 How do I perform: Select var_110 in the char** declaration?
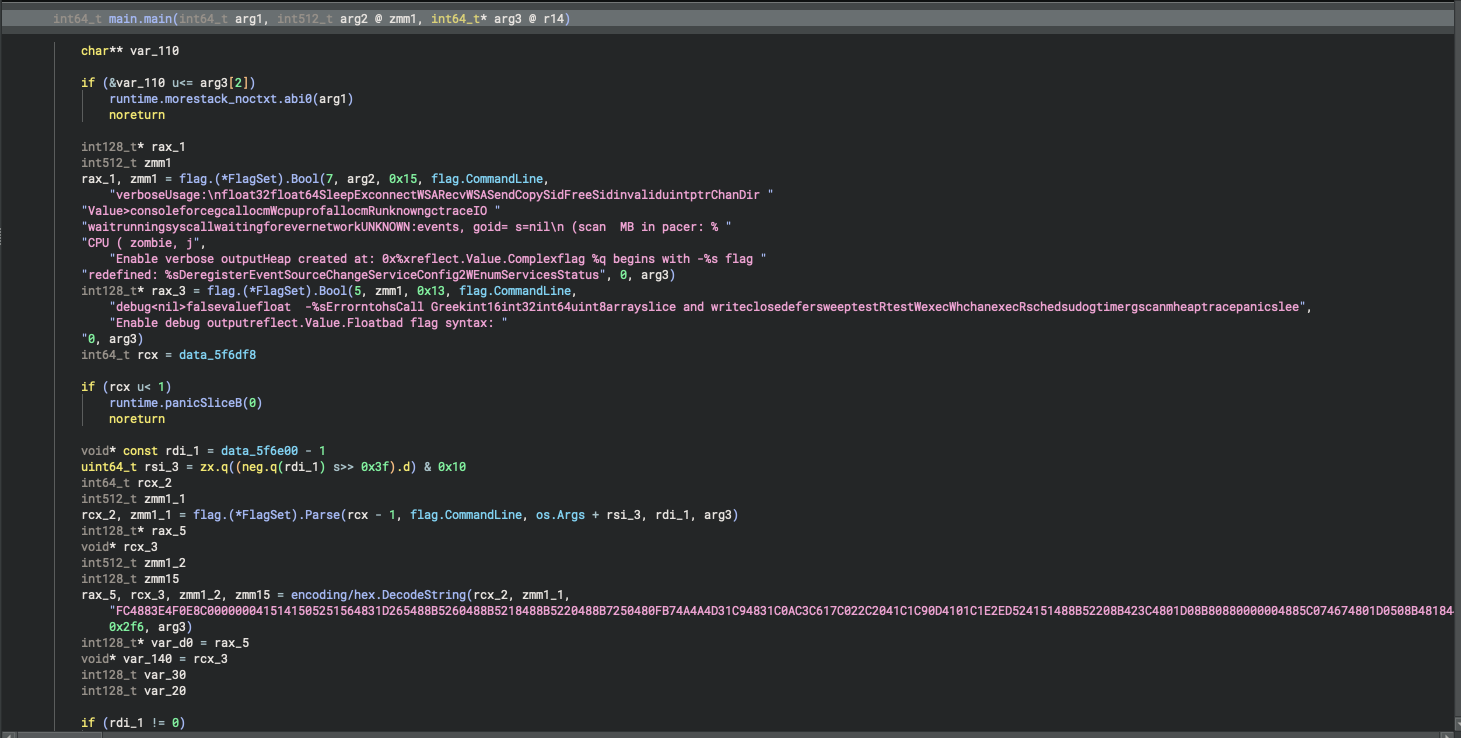154,51
